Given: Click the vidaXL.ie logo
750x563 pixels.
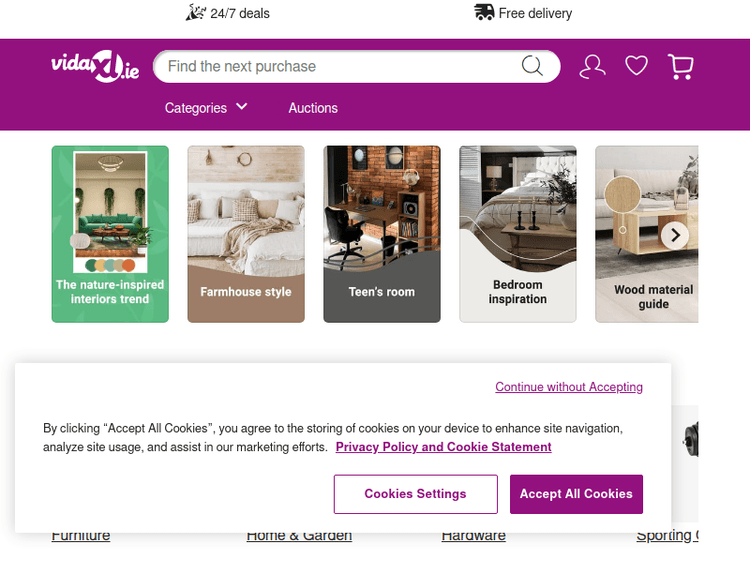Looking at the screenshot, I should 95,67.
